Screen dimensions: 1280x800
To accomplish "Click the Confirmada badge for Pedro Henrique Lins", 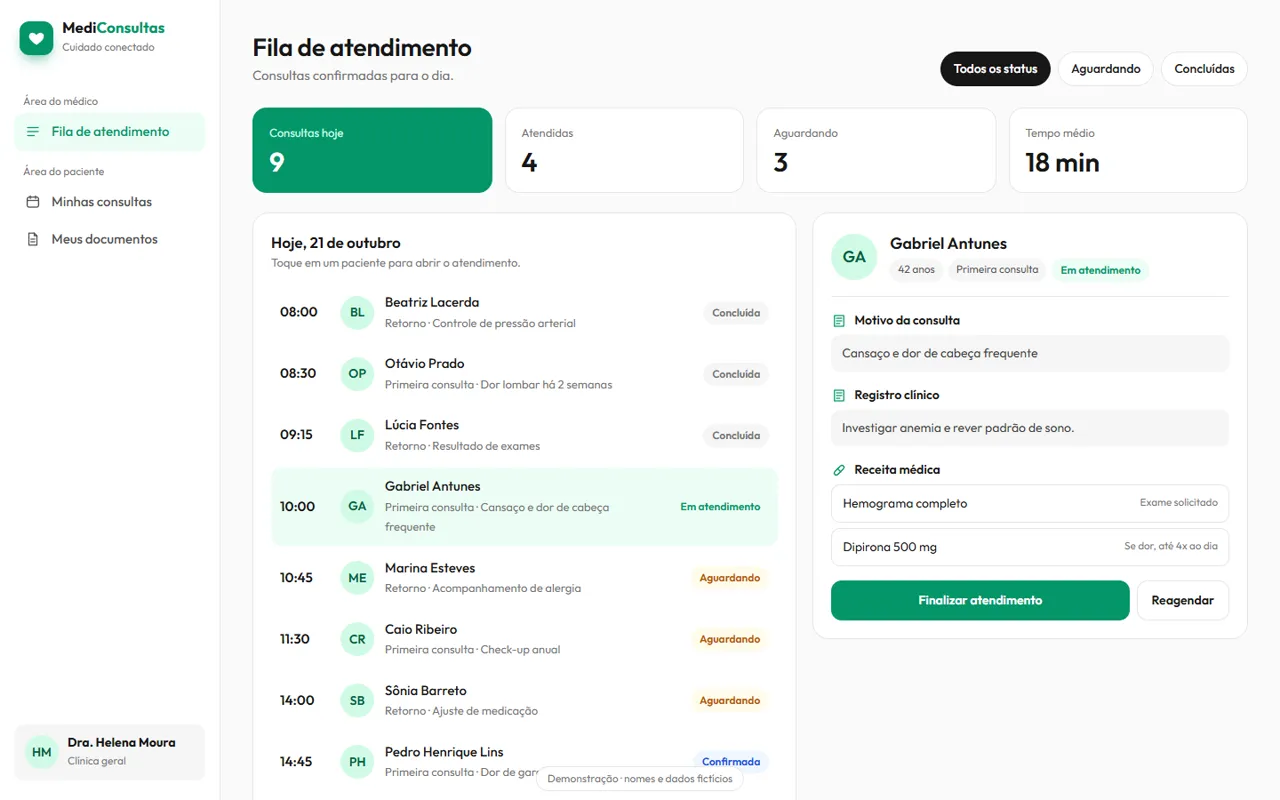I will (x=731, y=762).
